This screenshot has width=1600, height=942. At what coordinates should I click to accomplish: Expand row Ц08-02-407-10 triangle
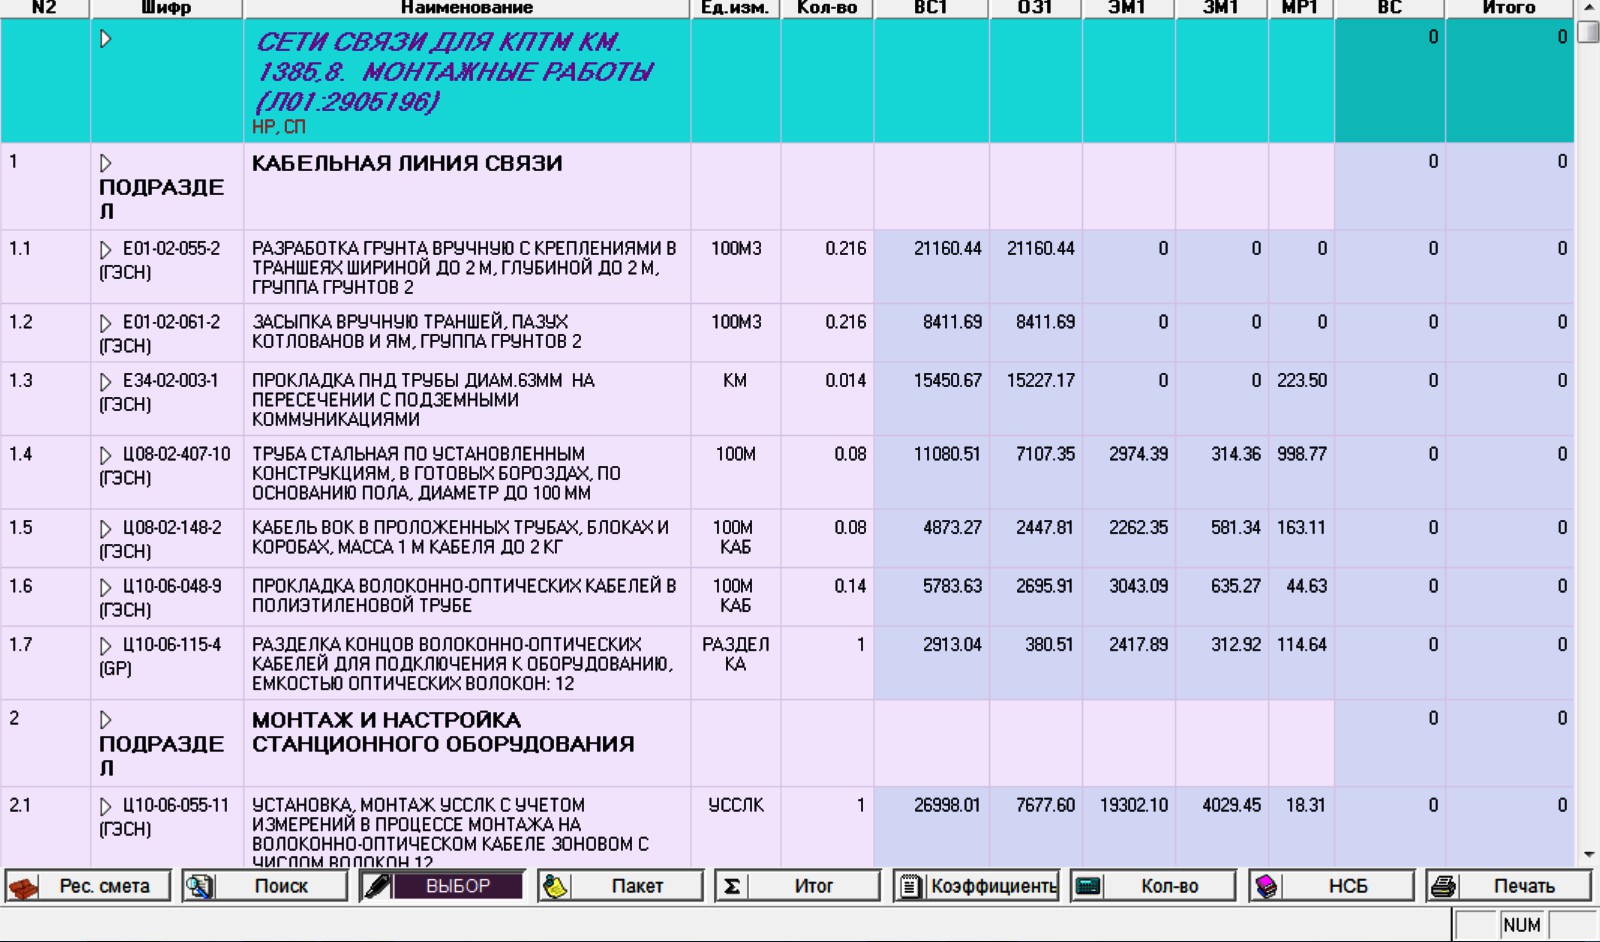tap(106, 455)
